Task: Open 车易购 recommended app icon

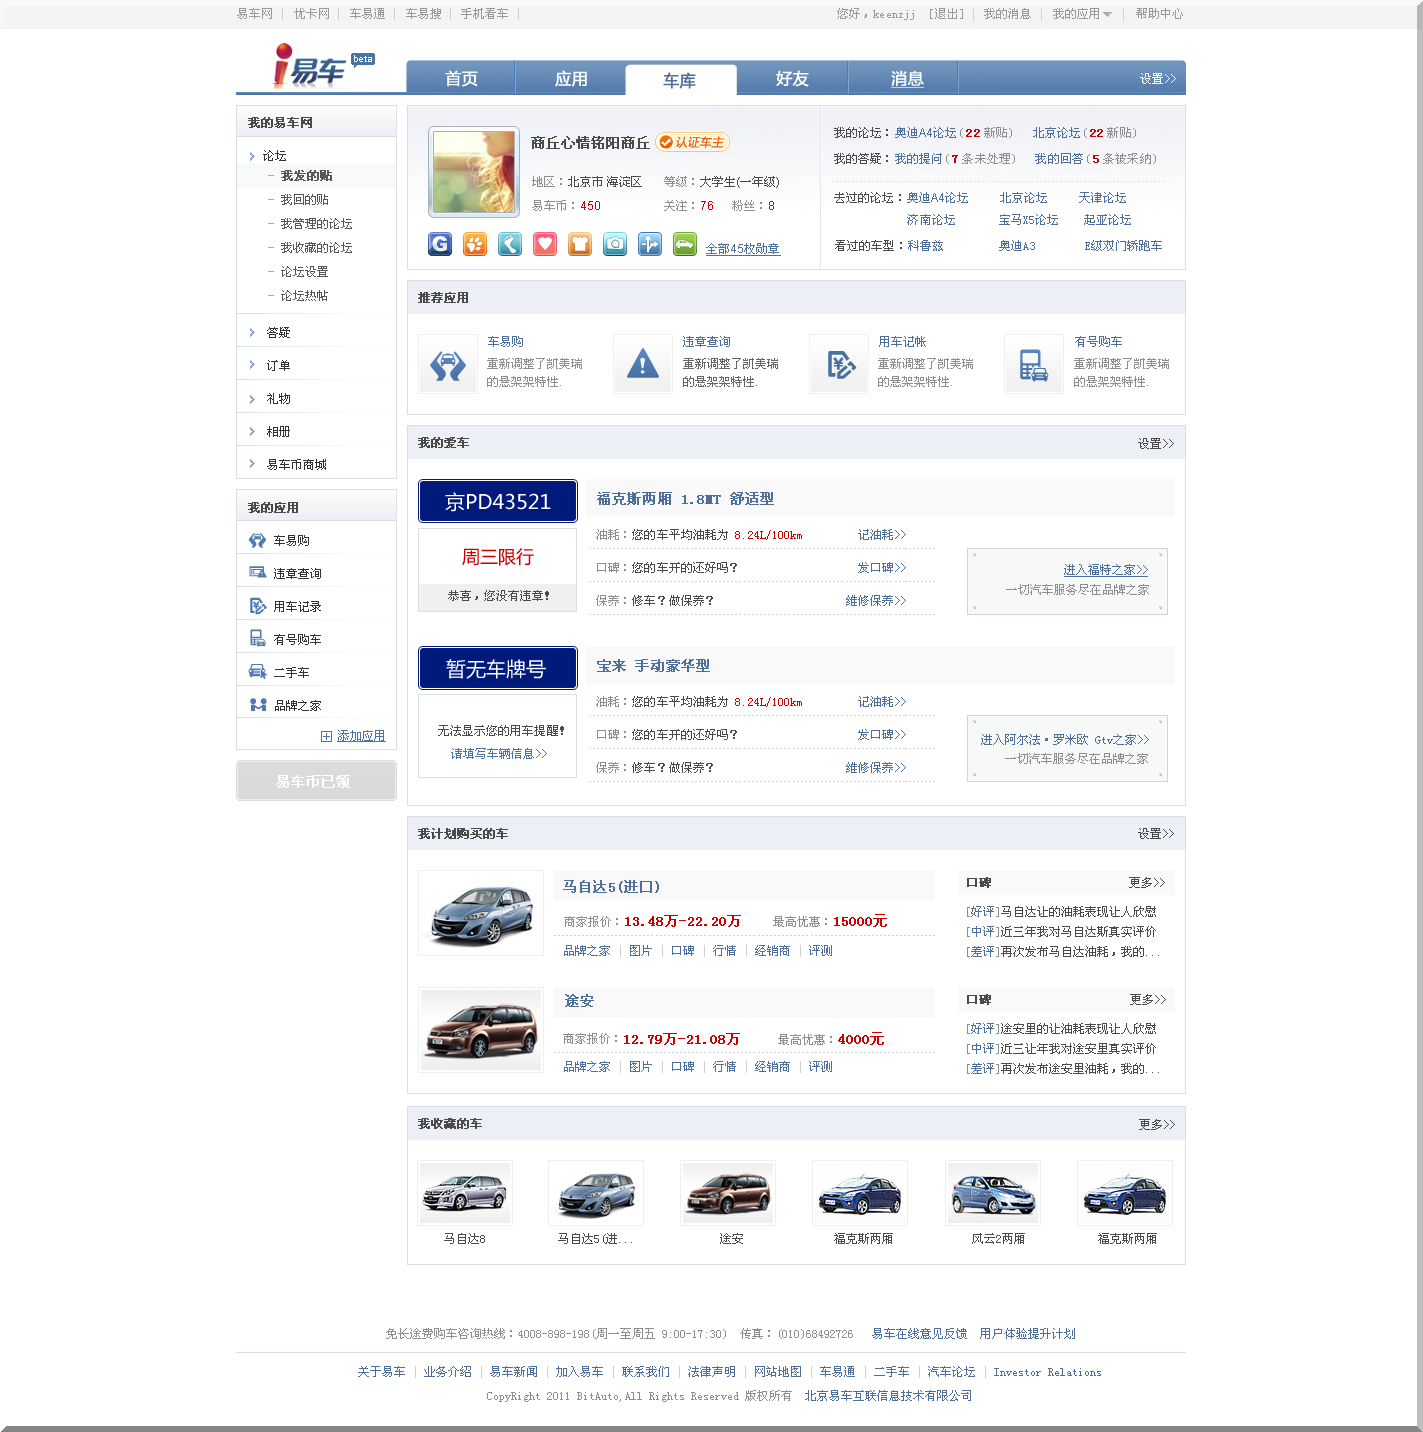Action: tap(448, 365)
